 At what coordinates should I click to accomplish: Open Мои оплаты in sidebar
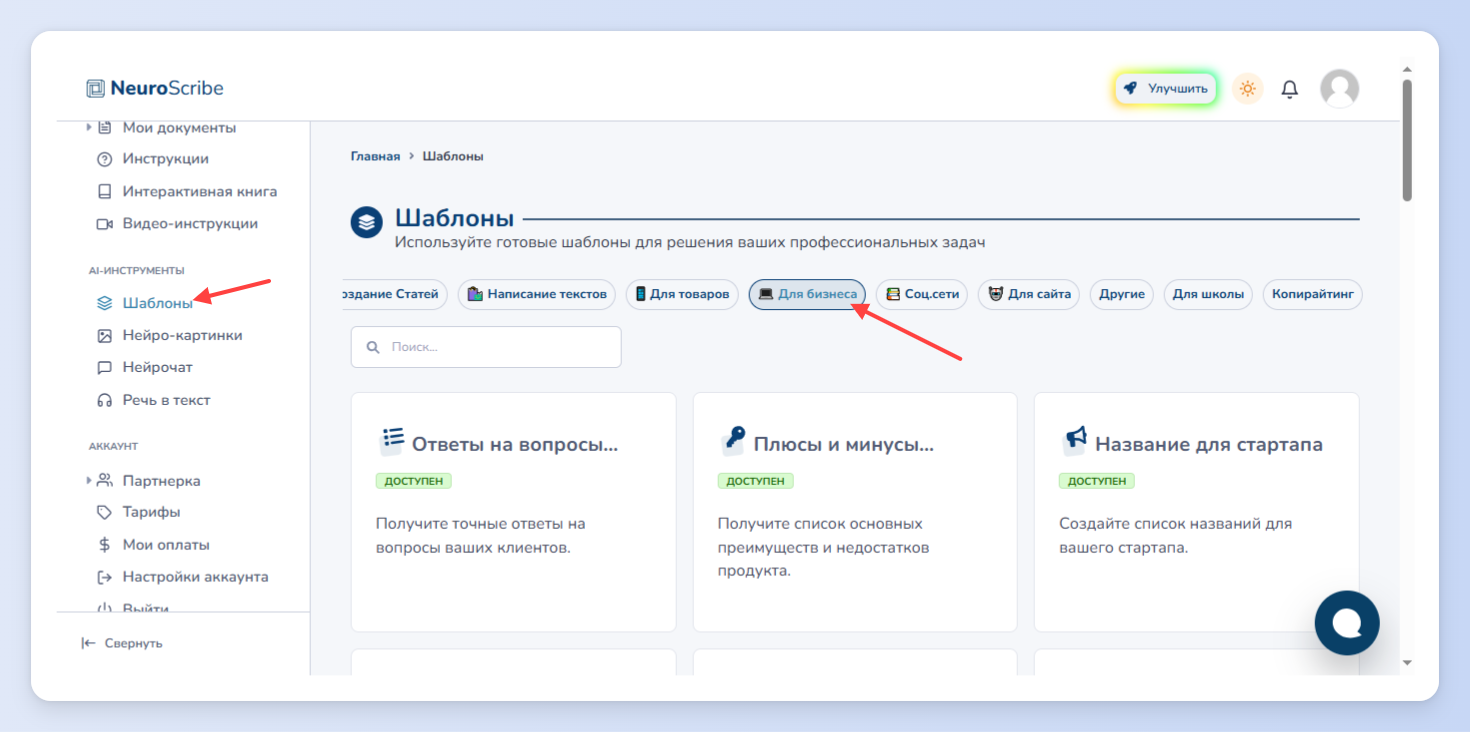point(166,545)
